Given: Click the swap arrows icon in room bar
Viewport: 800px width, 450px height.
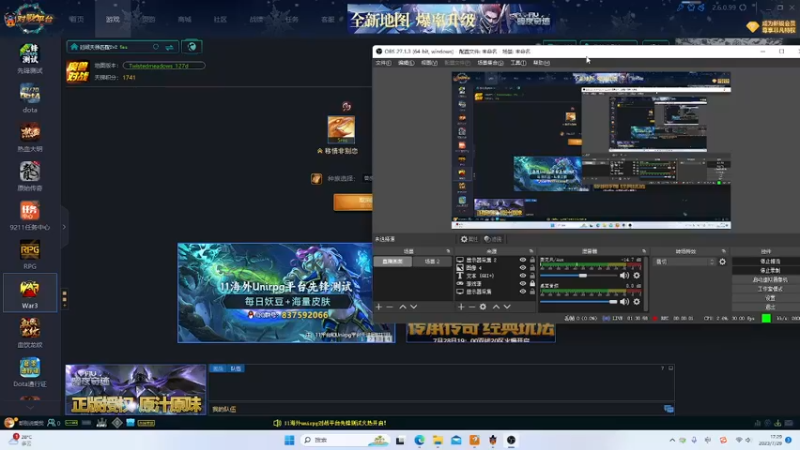Looking at the screenshot, I should point(169,47).
